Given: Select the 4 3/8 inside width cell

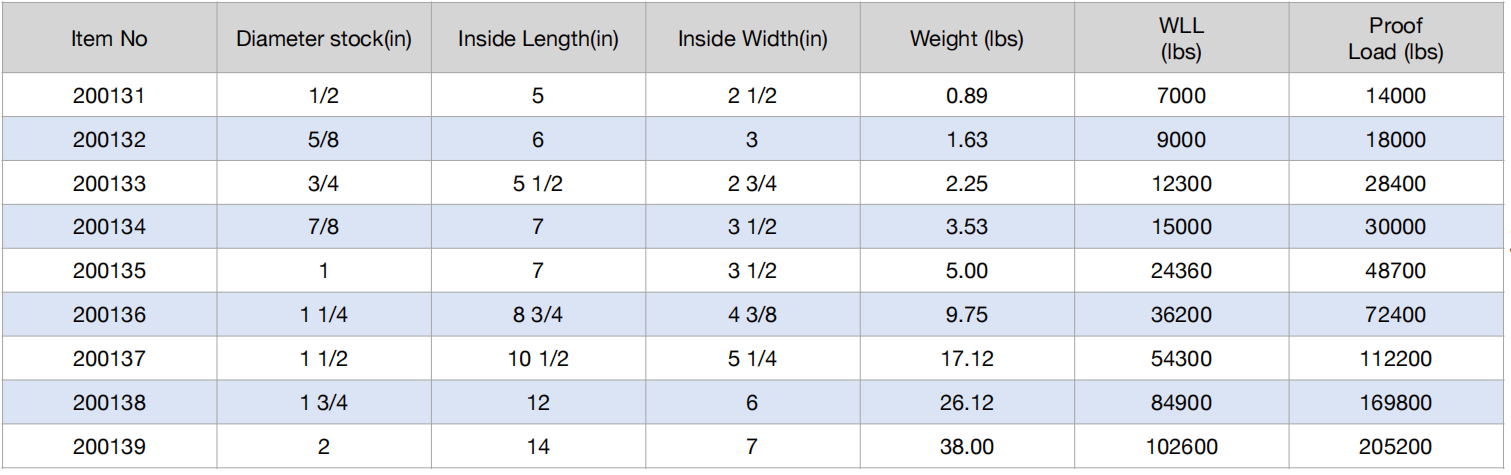Looking at the screenshot, I should pyautogui.click(x=752, y=315).
